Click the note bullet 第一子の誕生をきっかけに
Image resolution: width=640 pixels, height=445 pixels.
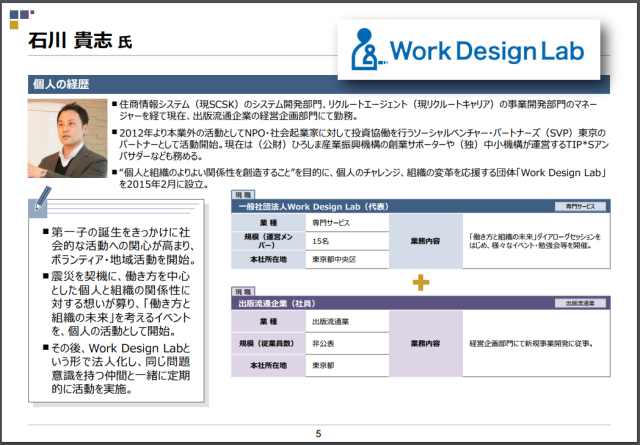click(119, 246)
